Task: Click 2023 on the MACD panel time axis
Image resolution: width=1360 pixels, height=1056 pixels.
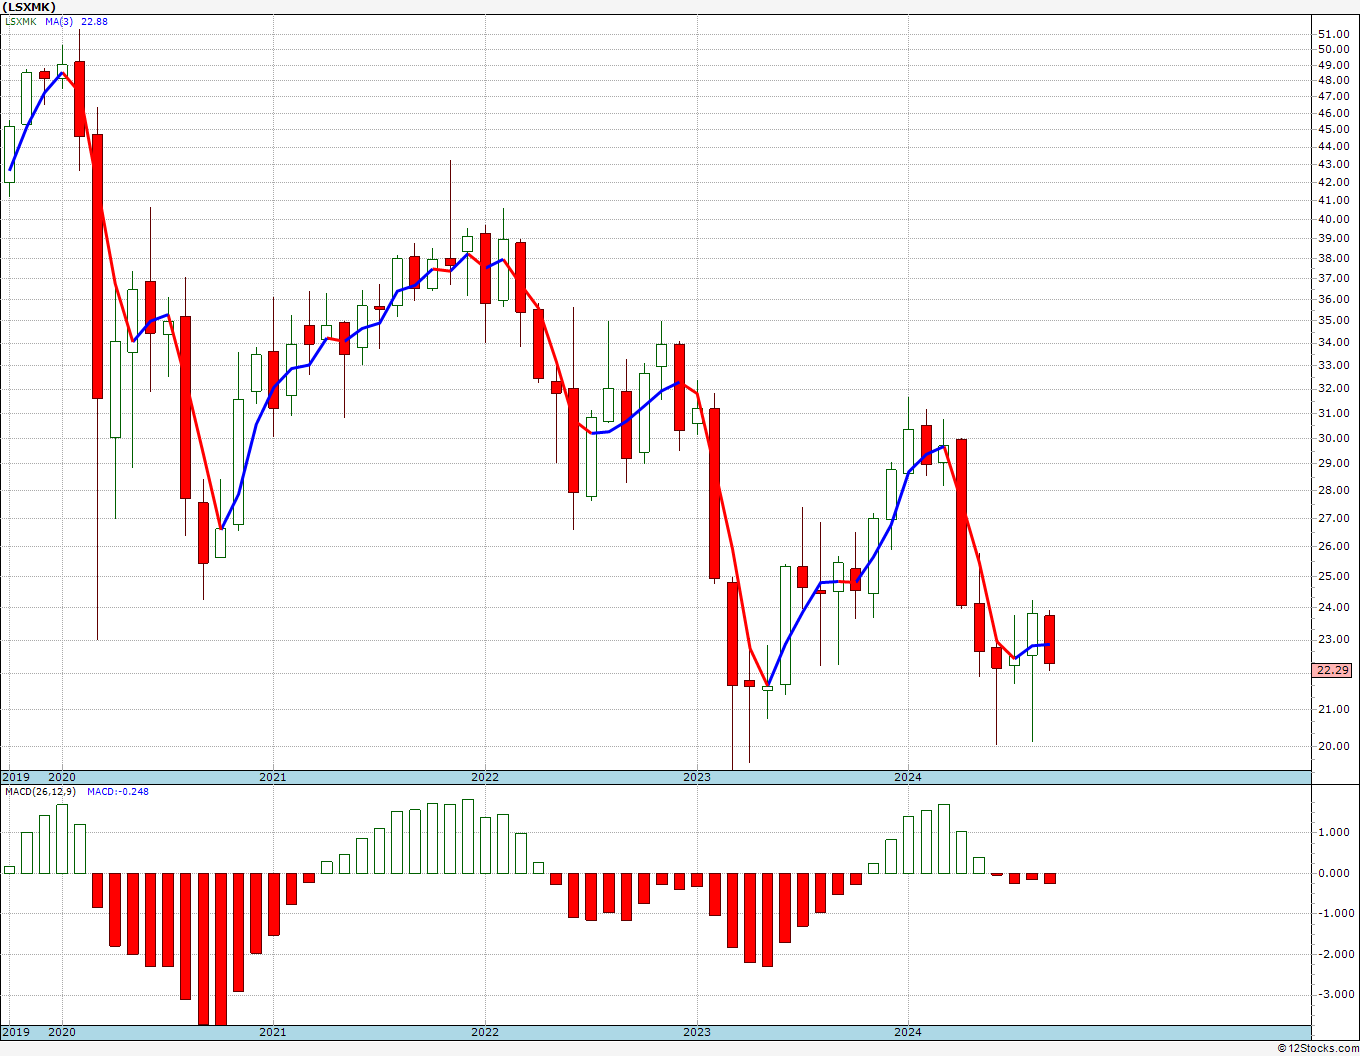Action: pos(696,1032)
